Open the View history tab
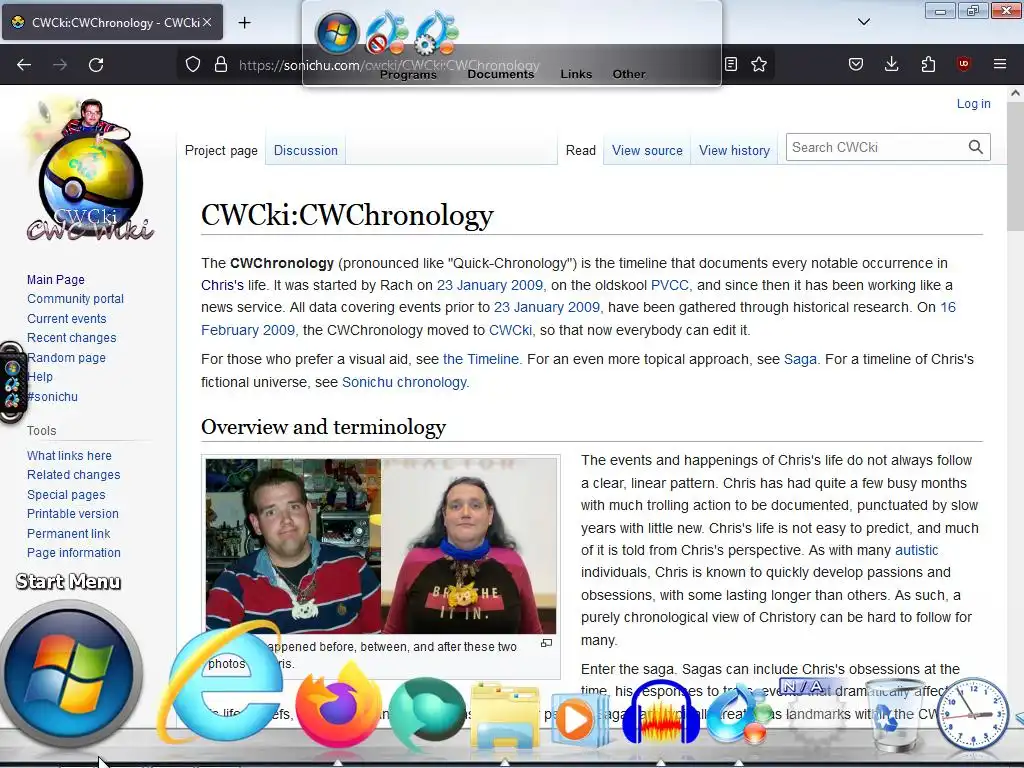The image size is (1024, 768). [x=734, y=150]
